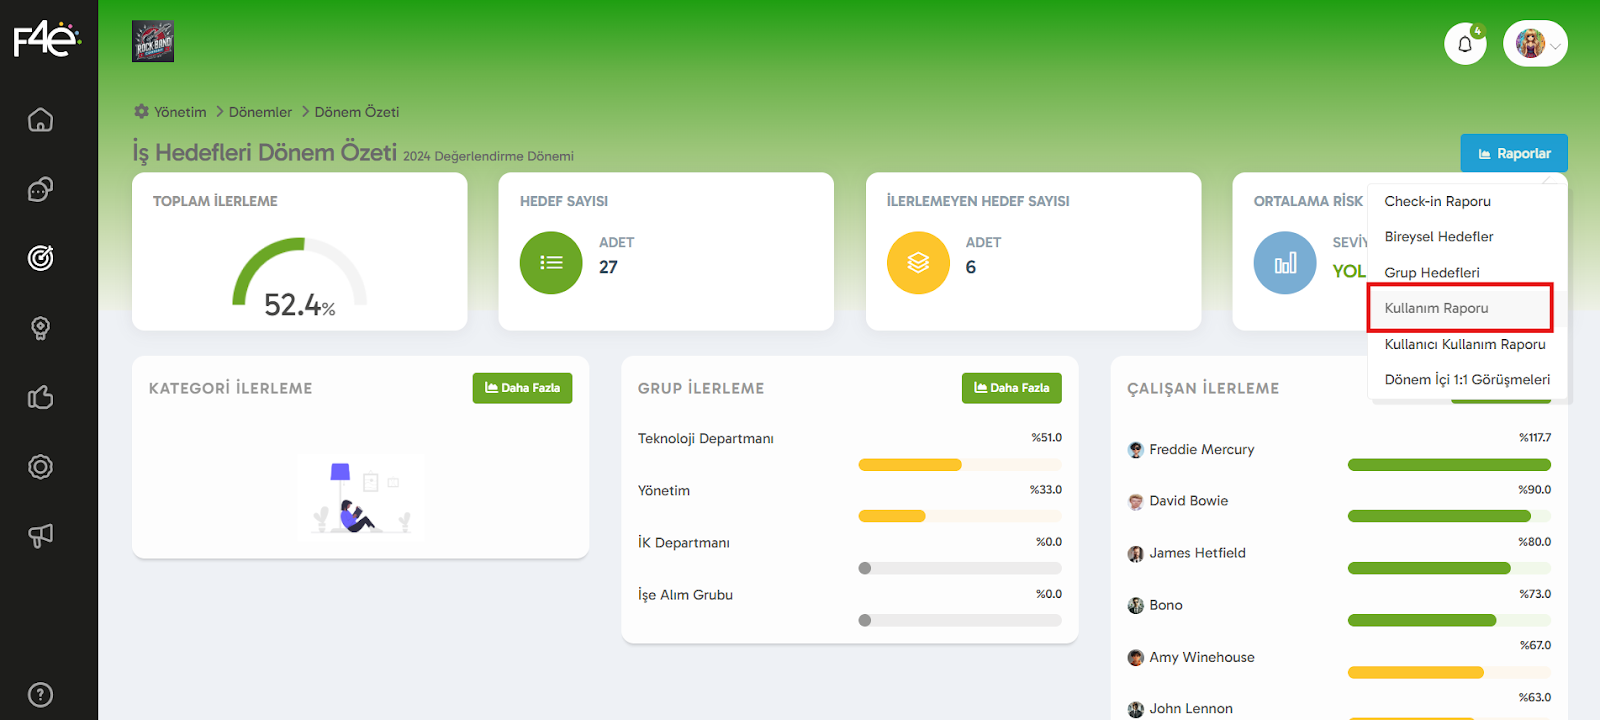The image size is (1600, 720).
Task: Click Daha Fazla in Kategori İlerleme
Action: [x=522, y=388]
